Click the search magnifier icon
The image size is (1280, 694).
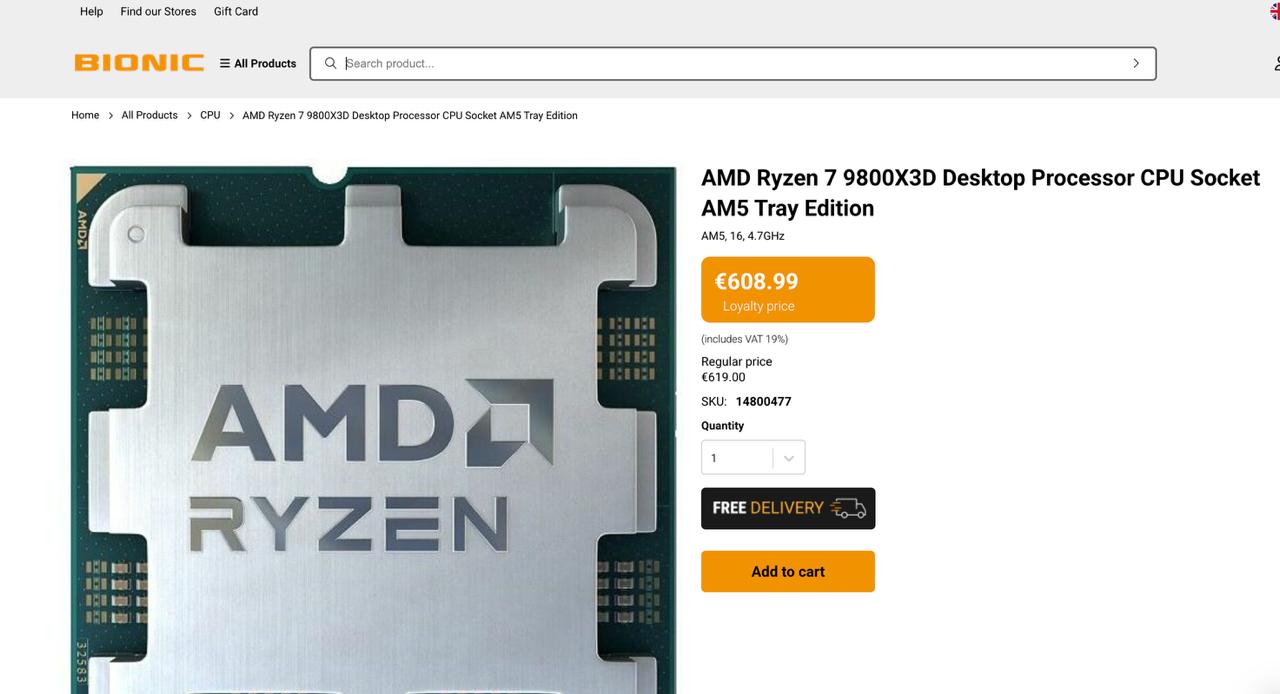click(331, 63)
